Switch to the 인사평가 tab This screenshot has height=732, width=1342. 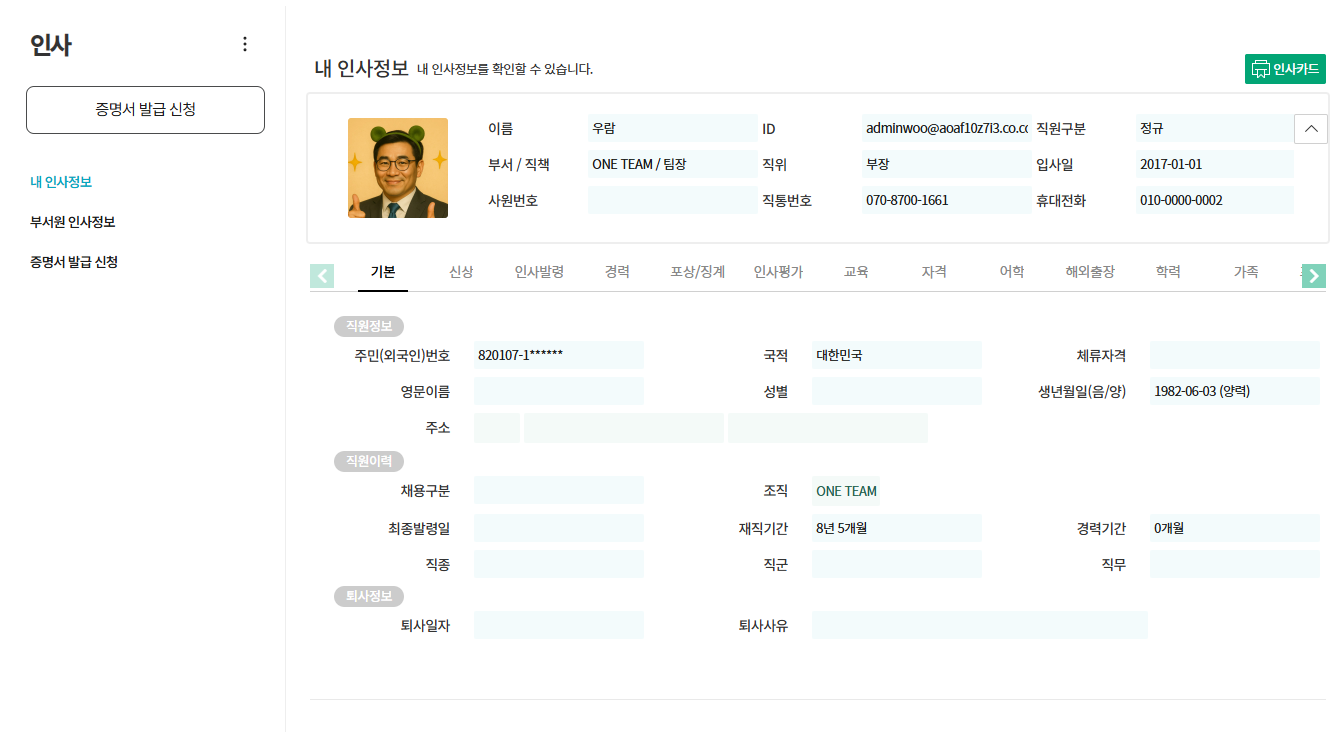click(778, 272)
